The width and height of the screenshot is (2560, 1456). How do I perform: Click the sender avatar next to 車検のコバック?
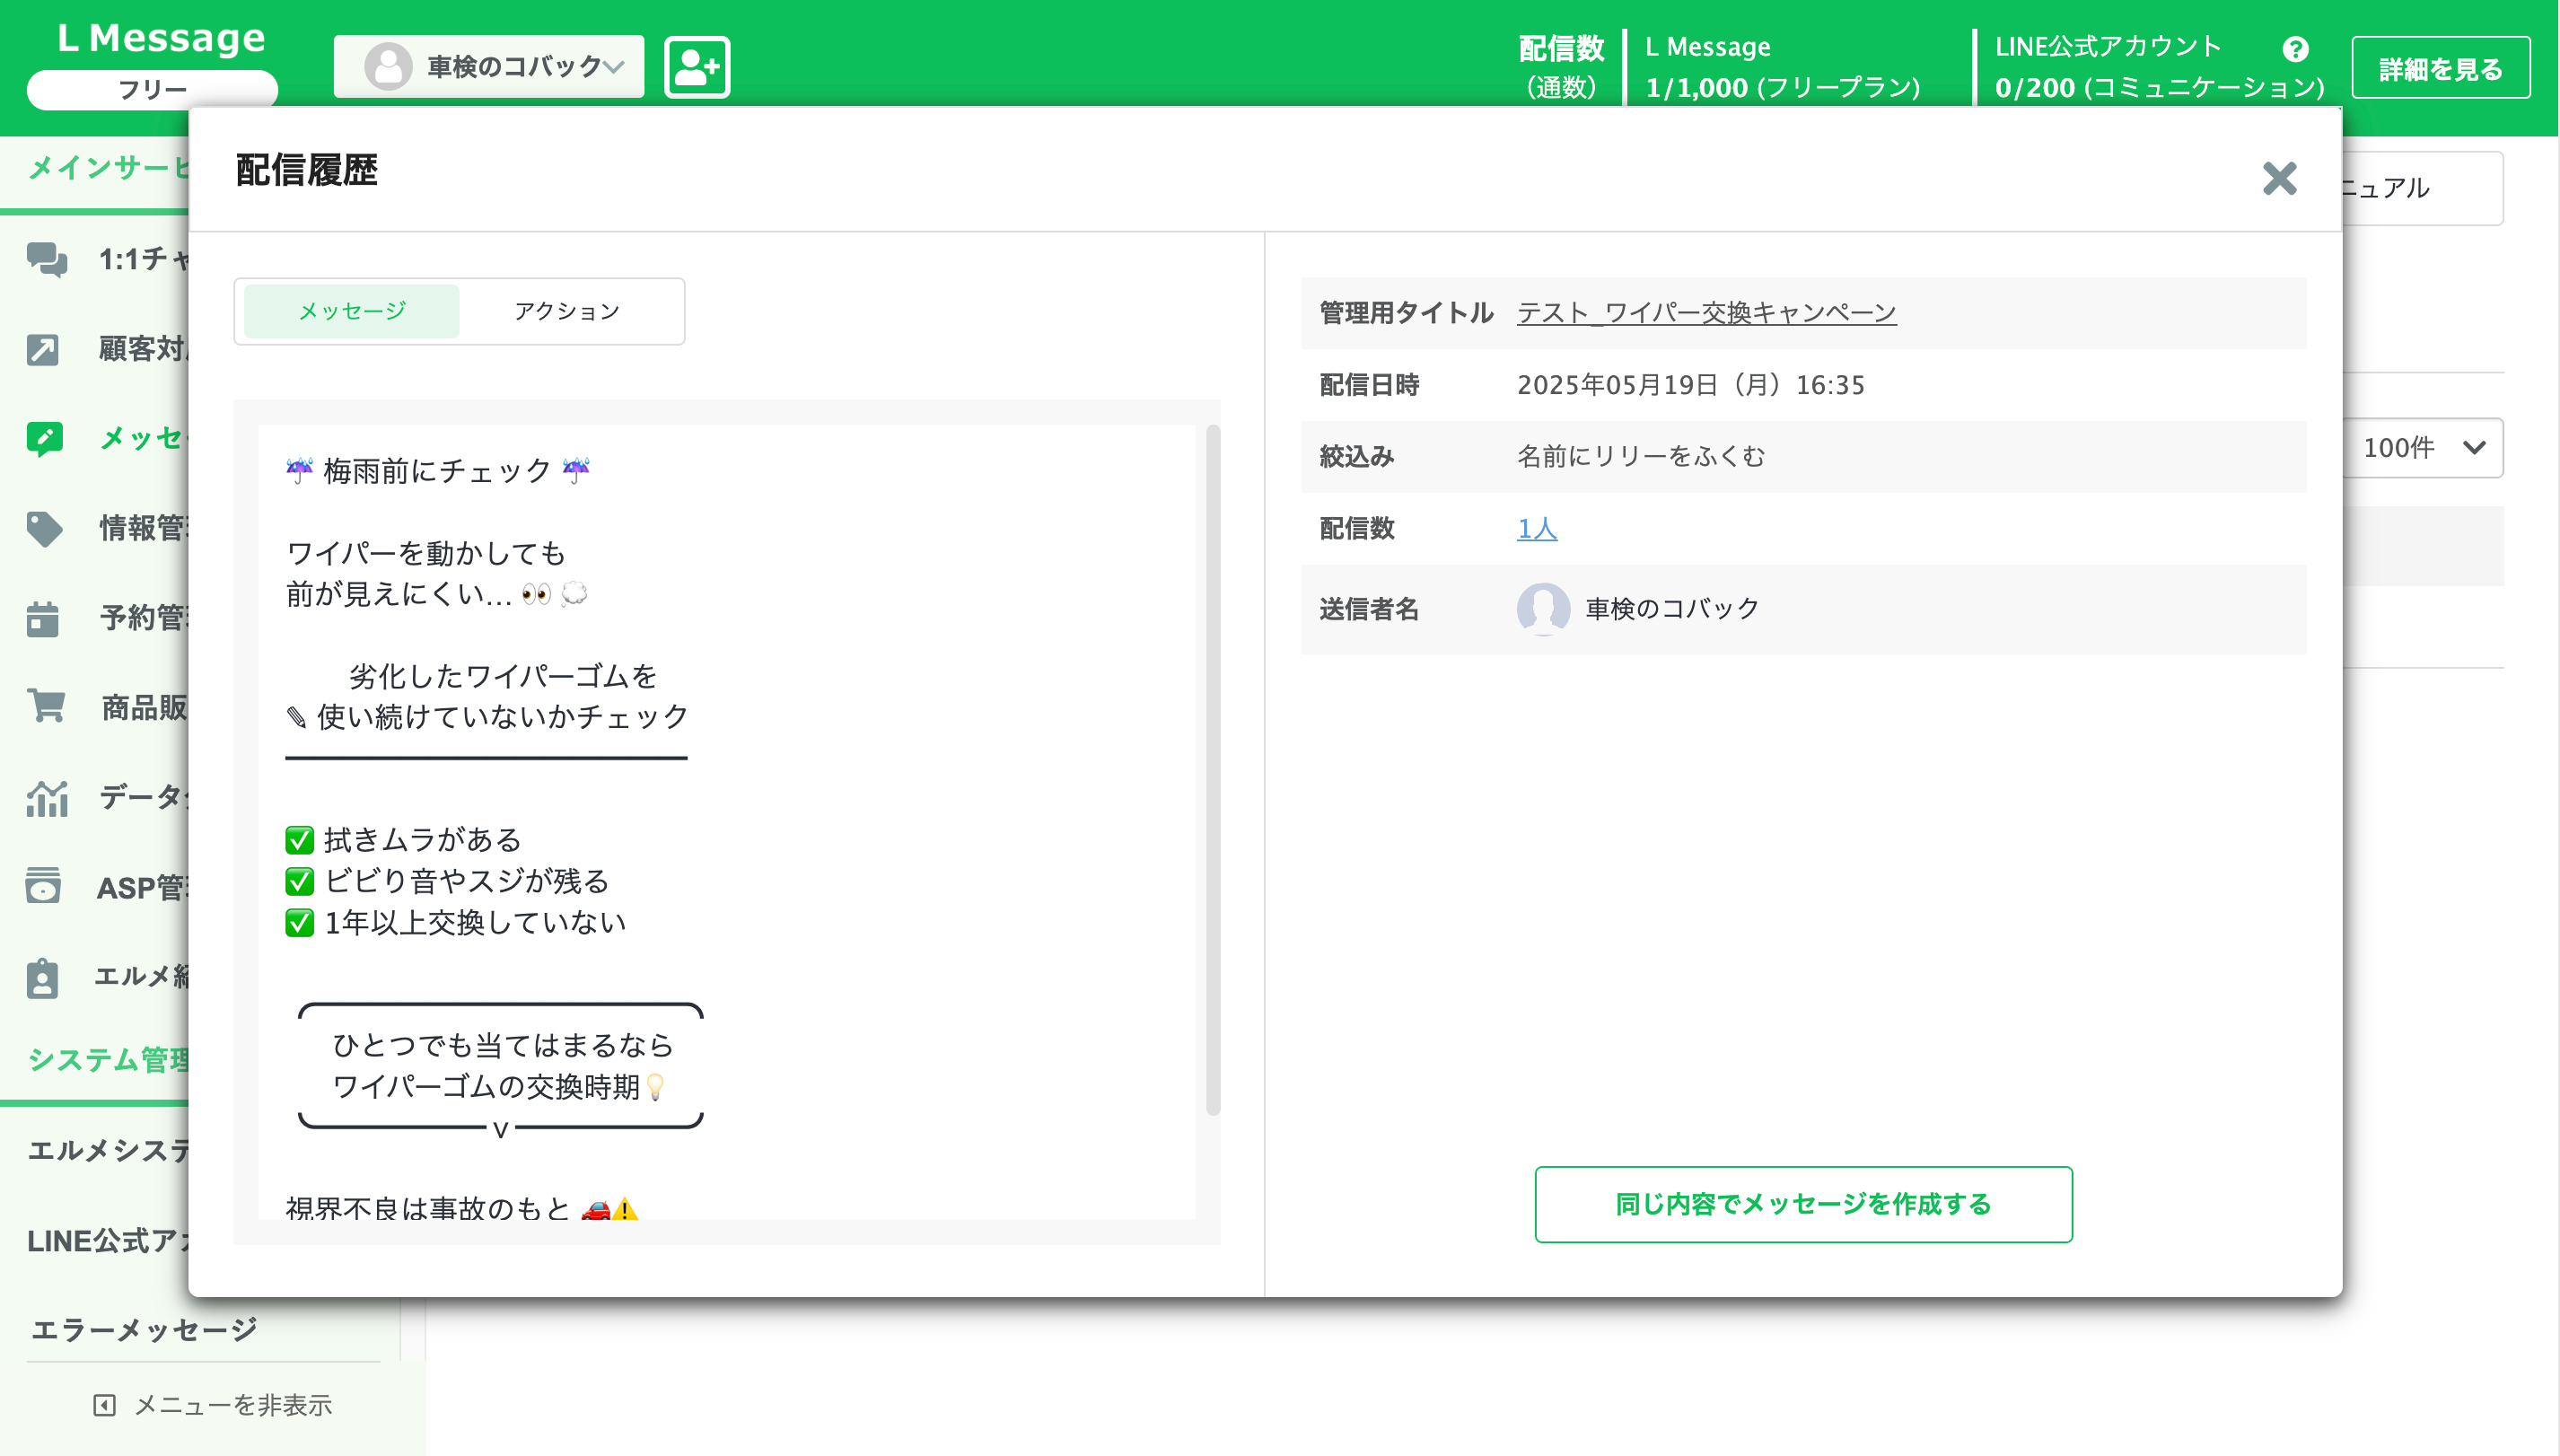point(1543,609)
